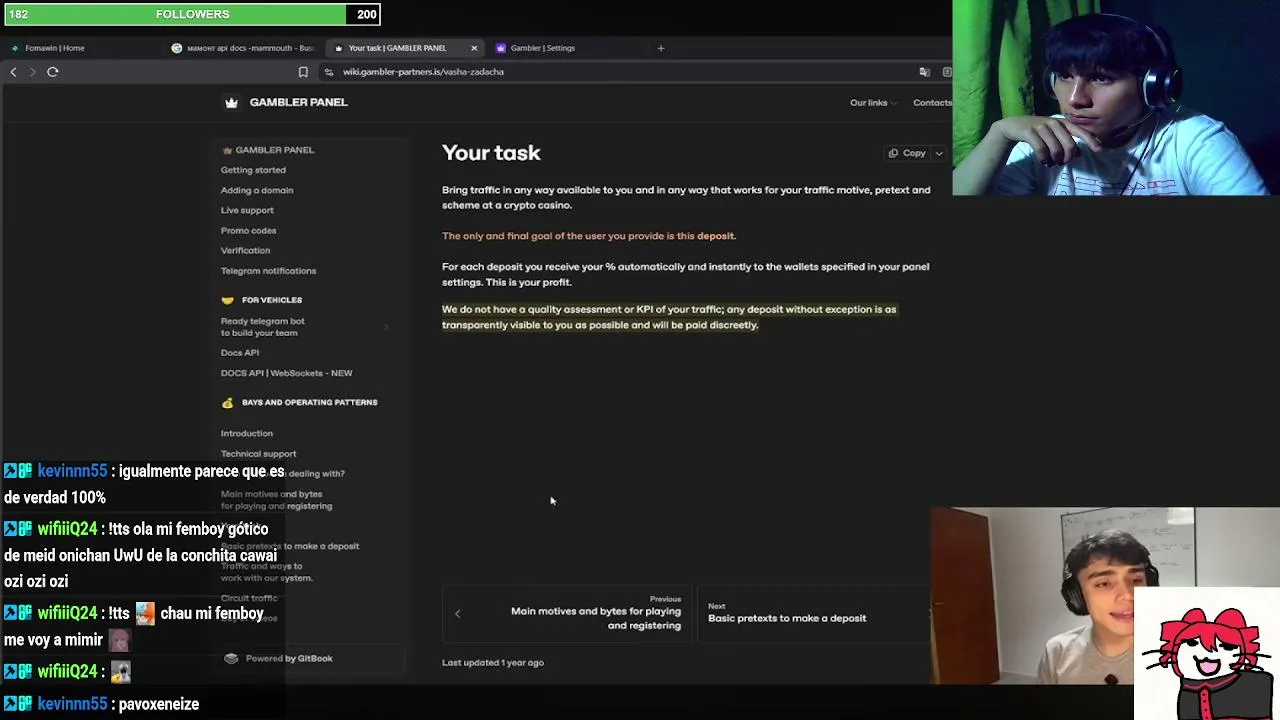The image size is (1280, 720).
Task: Click the followers goal progress bar
Action: tap(190, 14)
